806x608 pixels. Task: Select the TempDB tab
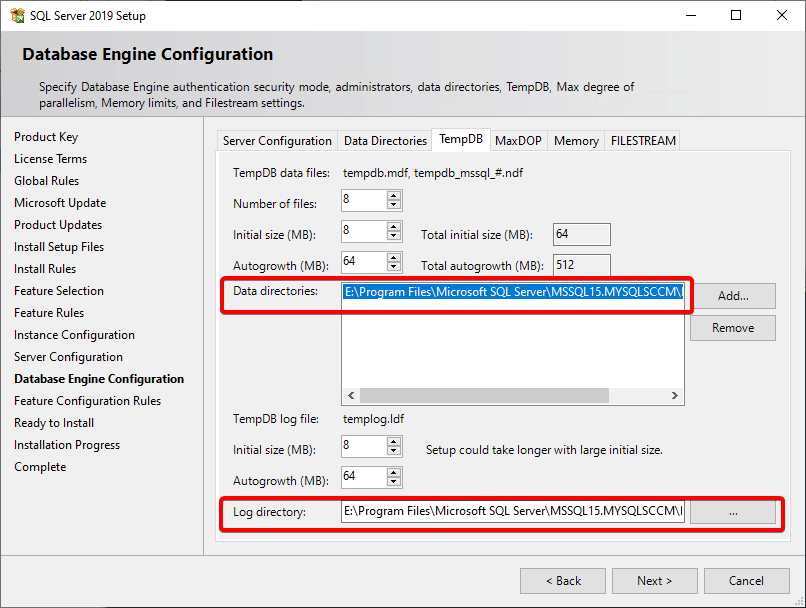461,139
